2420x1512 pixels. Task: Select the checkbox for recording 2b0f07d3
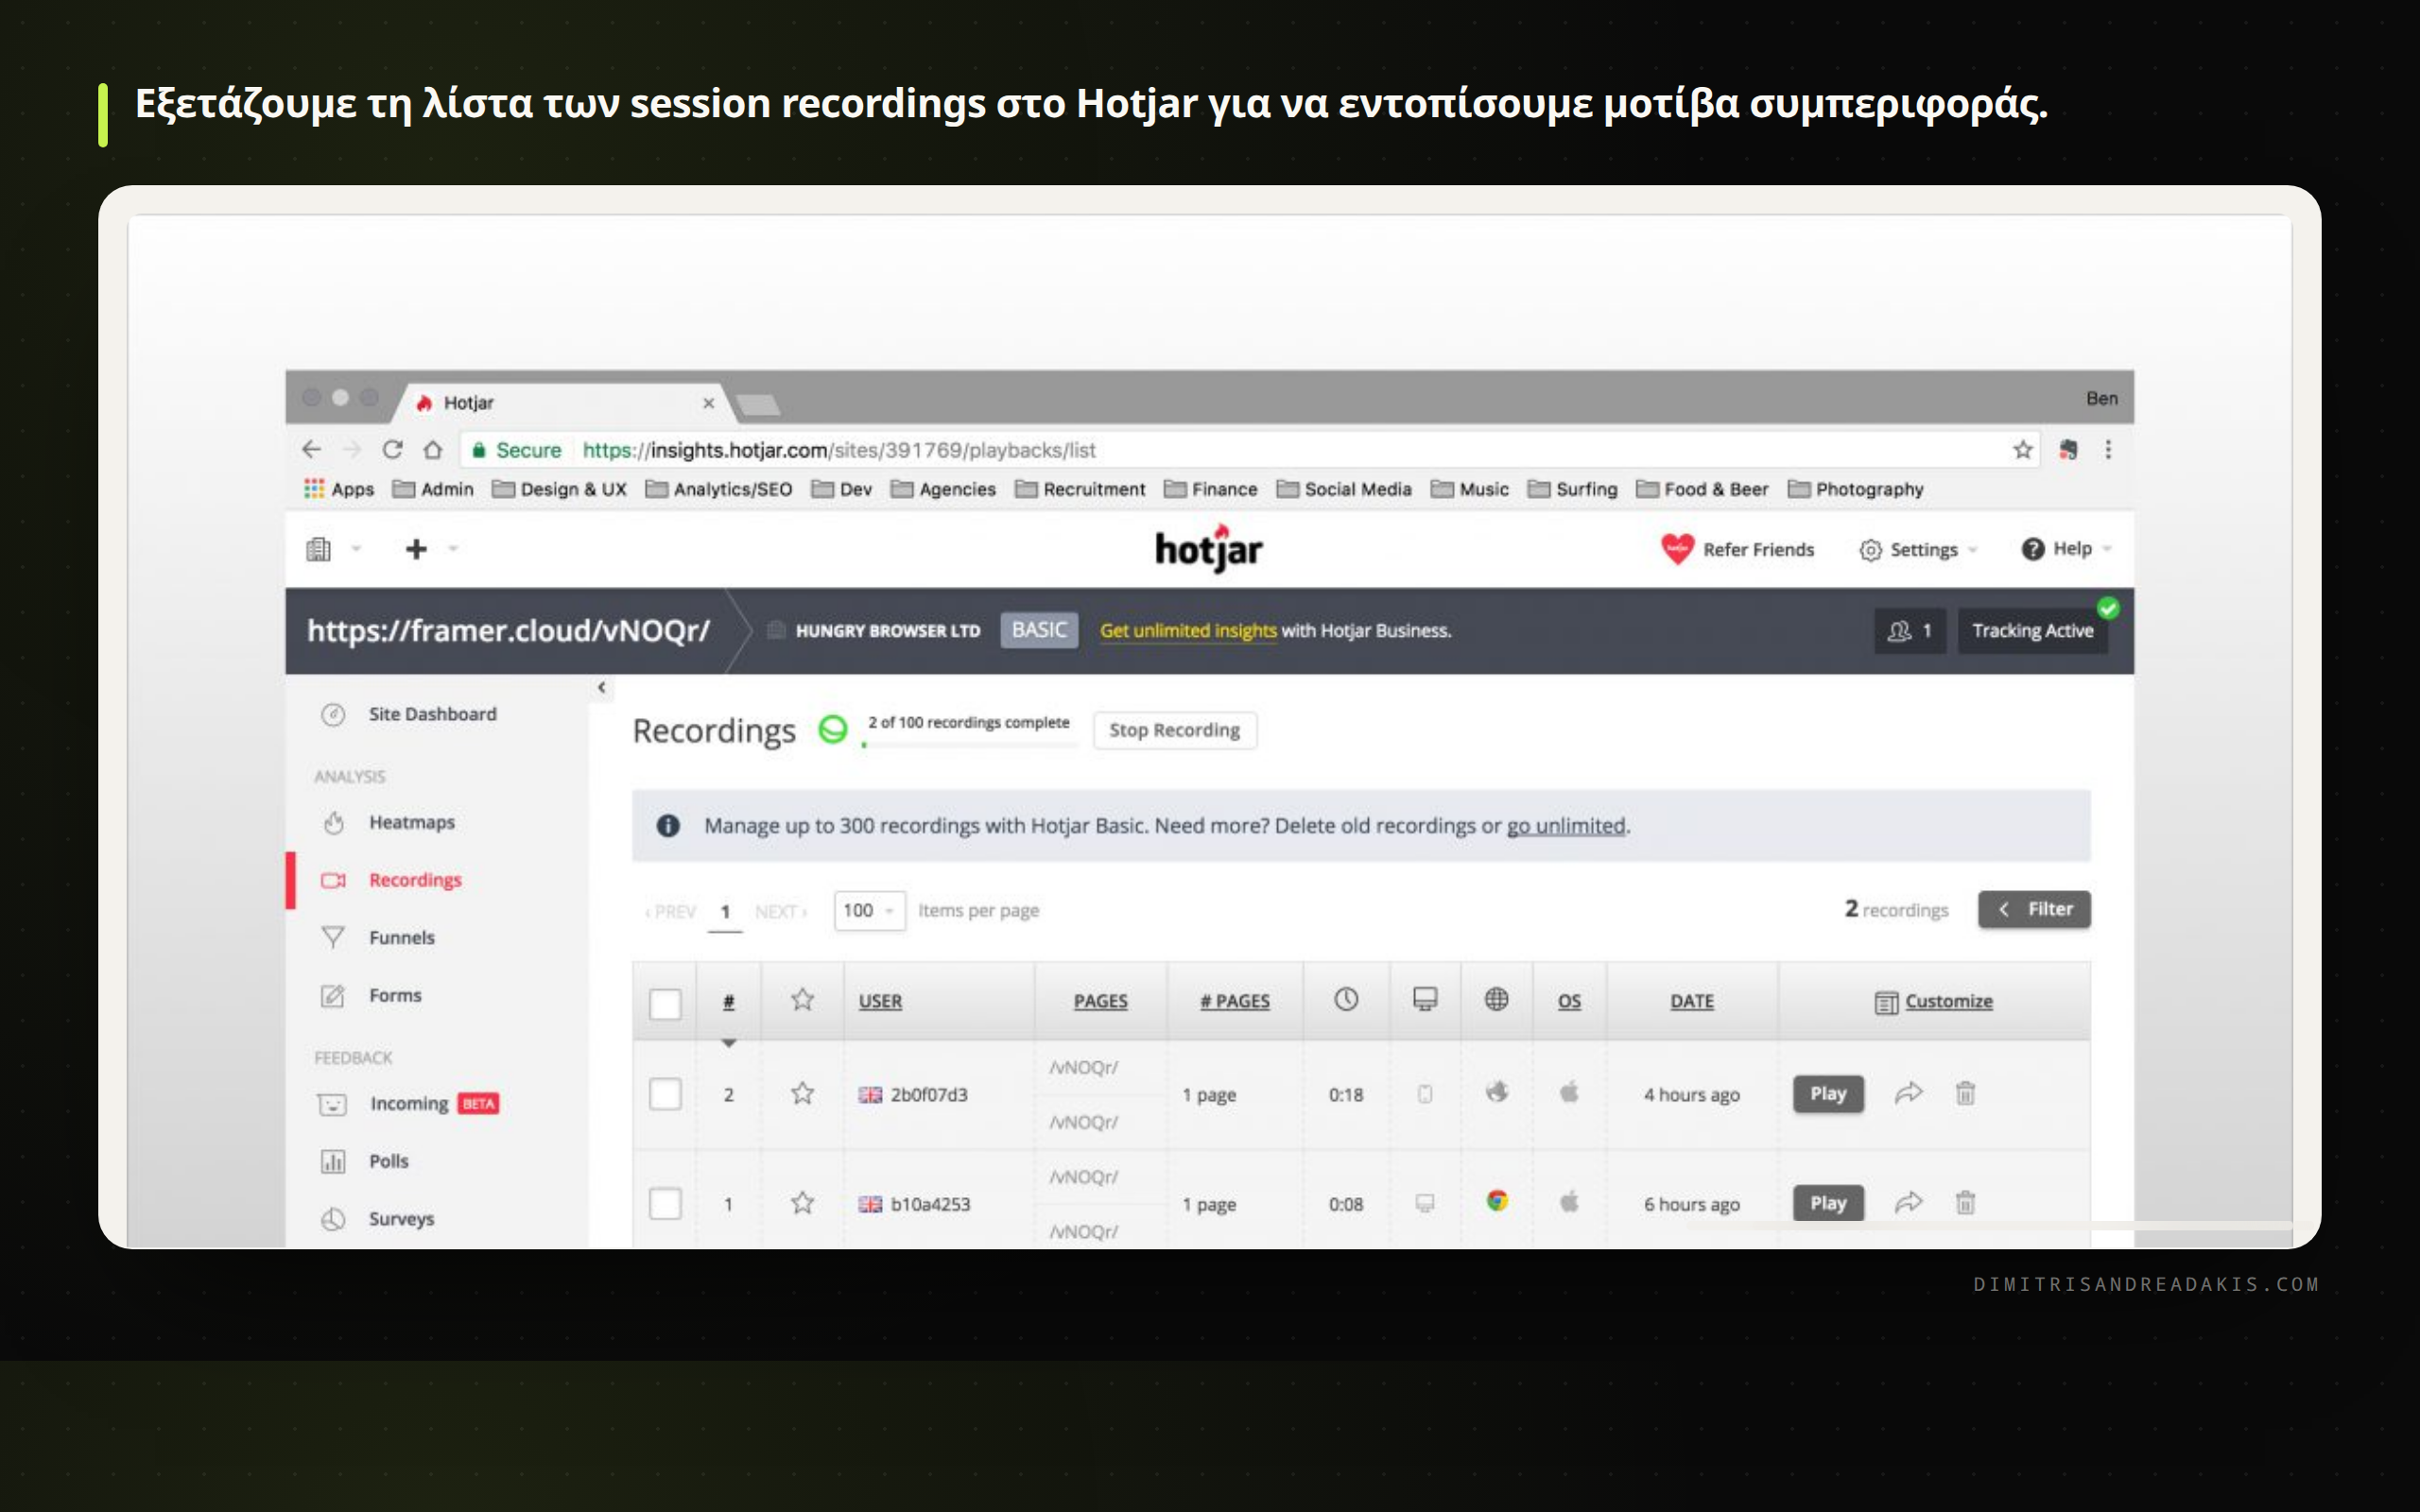pyautogui.click(x=665, y=1094)
